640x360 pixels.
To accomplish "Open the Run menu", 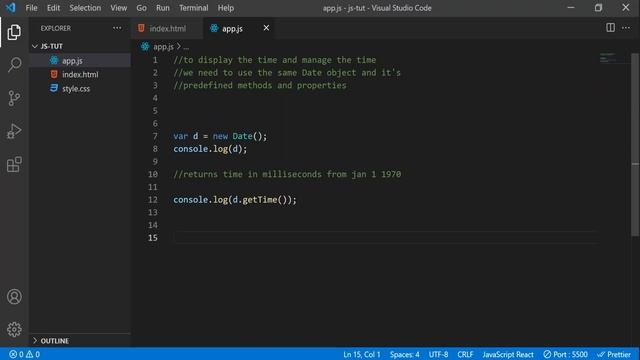I will 162,8.
